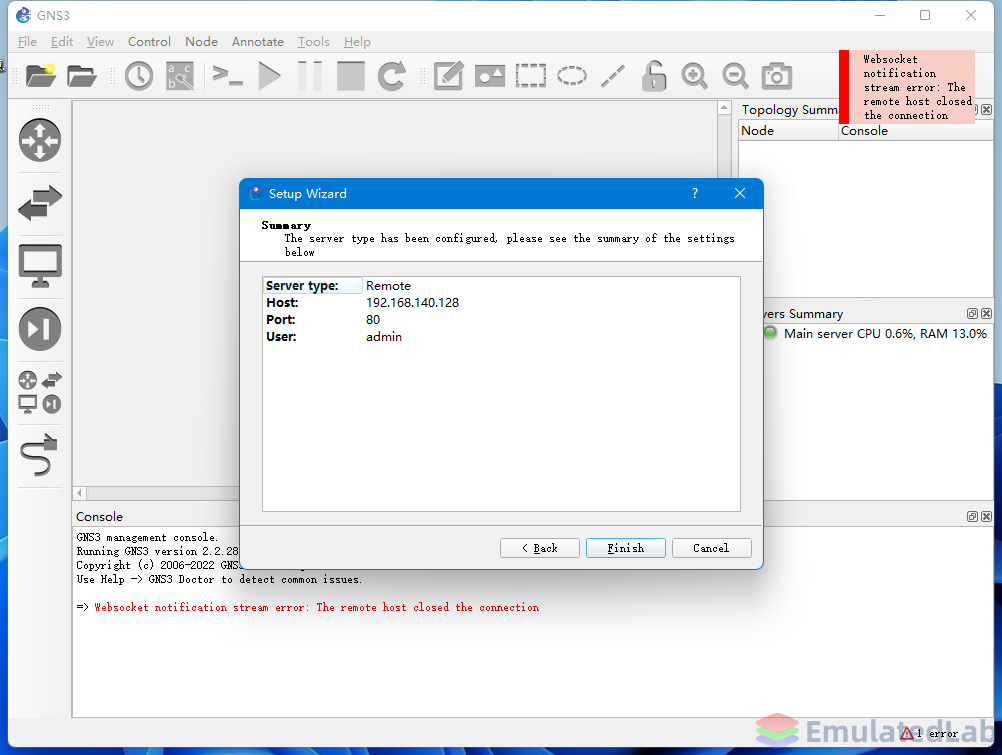Viewport: 1002px width, 755px height.
Task: Draw an ellipse shape
Action: (x=571, y=76)
